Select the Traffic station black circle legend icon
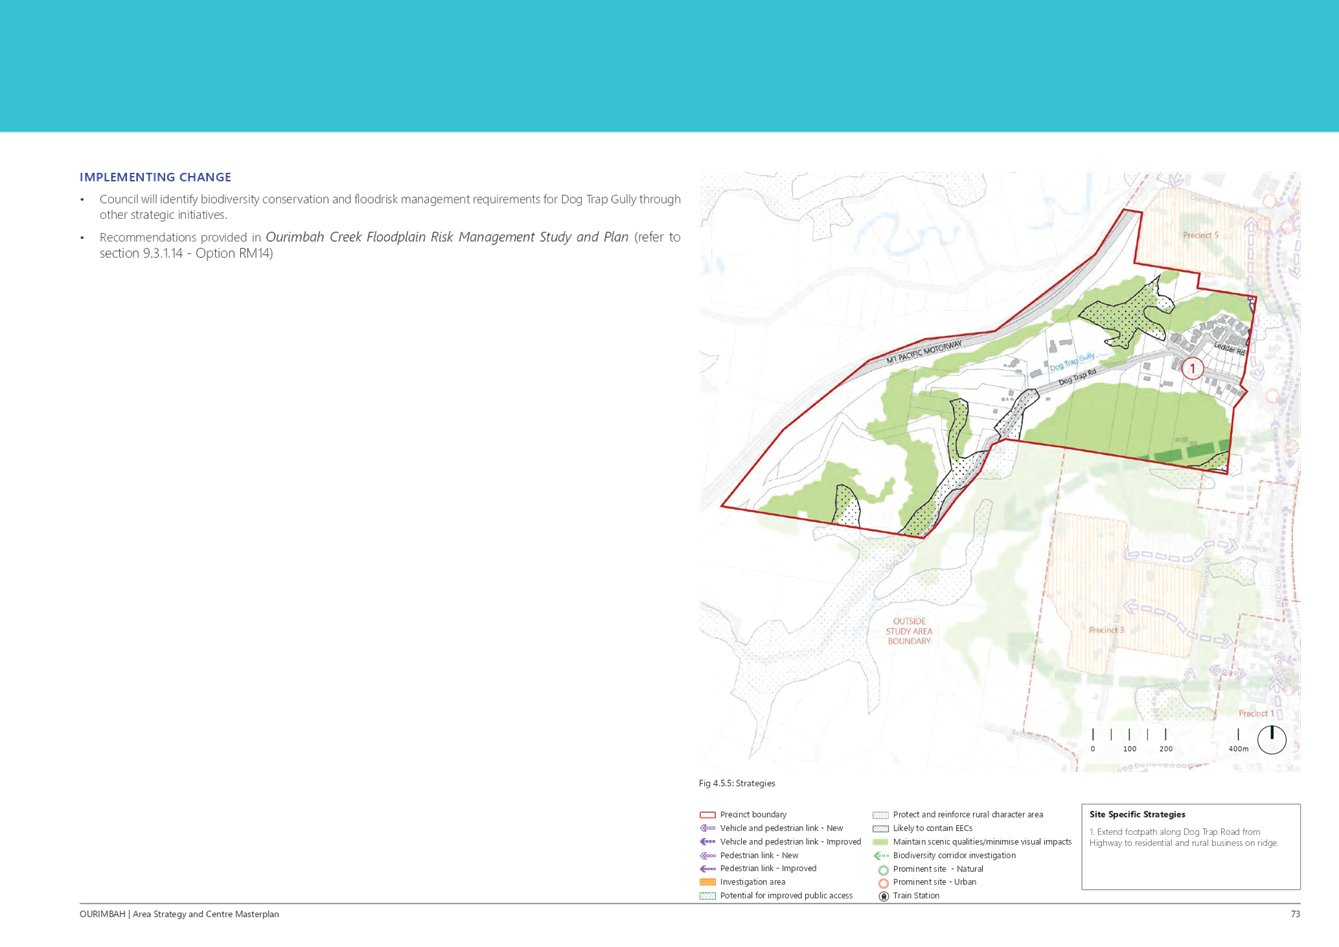The image size is (1339, 947). click(882, 896)
